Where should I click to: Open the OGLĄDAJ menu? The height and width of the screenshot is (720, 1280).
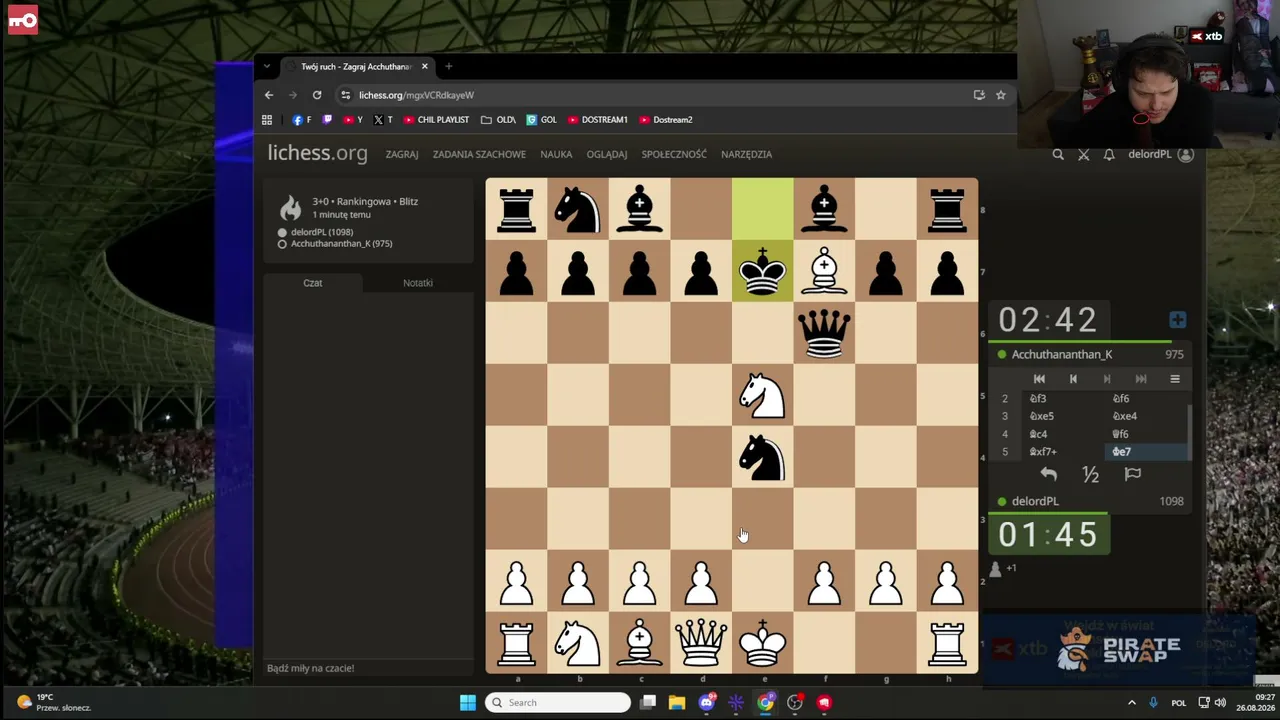pyautogui.click(x=607, y=154)
